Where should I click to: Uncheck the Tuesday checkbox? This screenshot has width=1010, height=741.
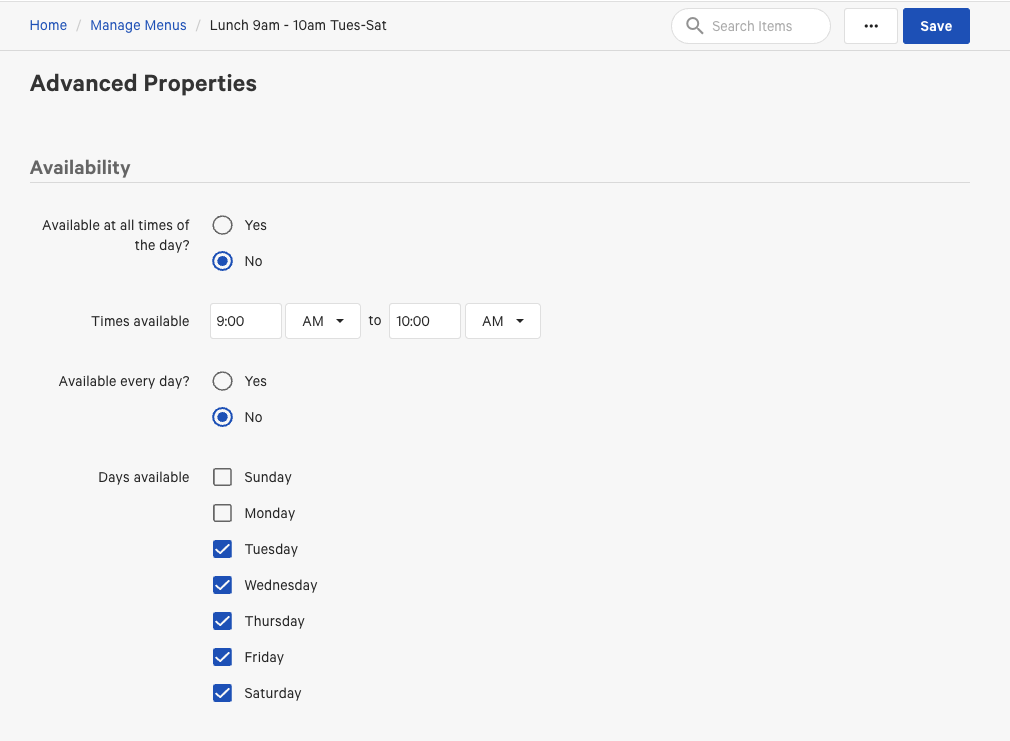tap(222, 549)
